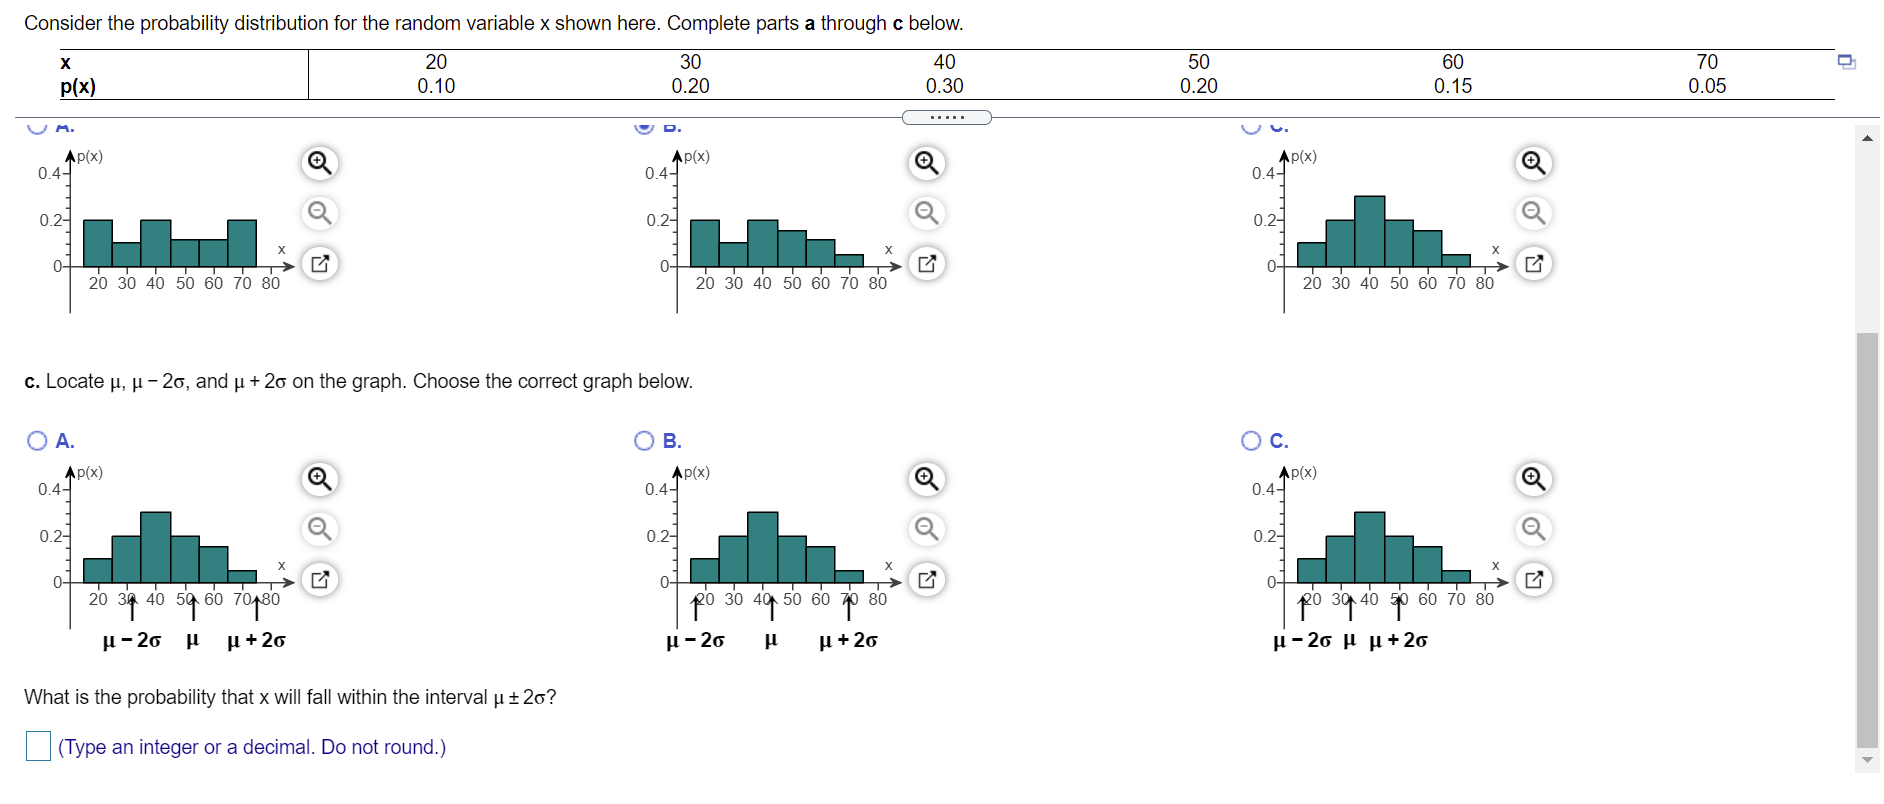Viewport: 1884px width, 804px height.
Task: Click the value 0.30 in the table
Action: 944,87
